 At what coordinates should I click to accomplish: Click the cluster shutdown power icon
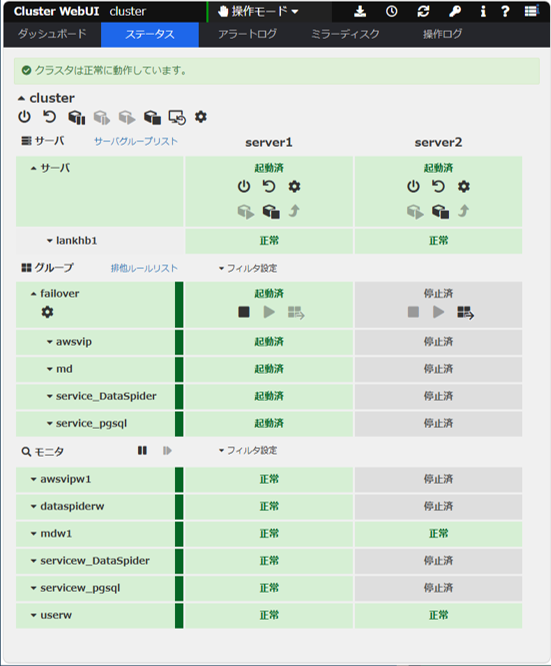click(24, 117)
